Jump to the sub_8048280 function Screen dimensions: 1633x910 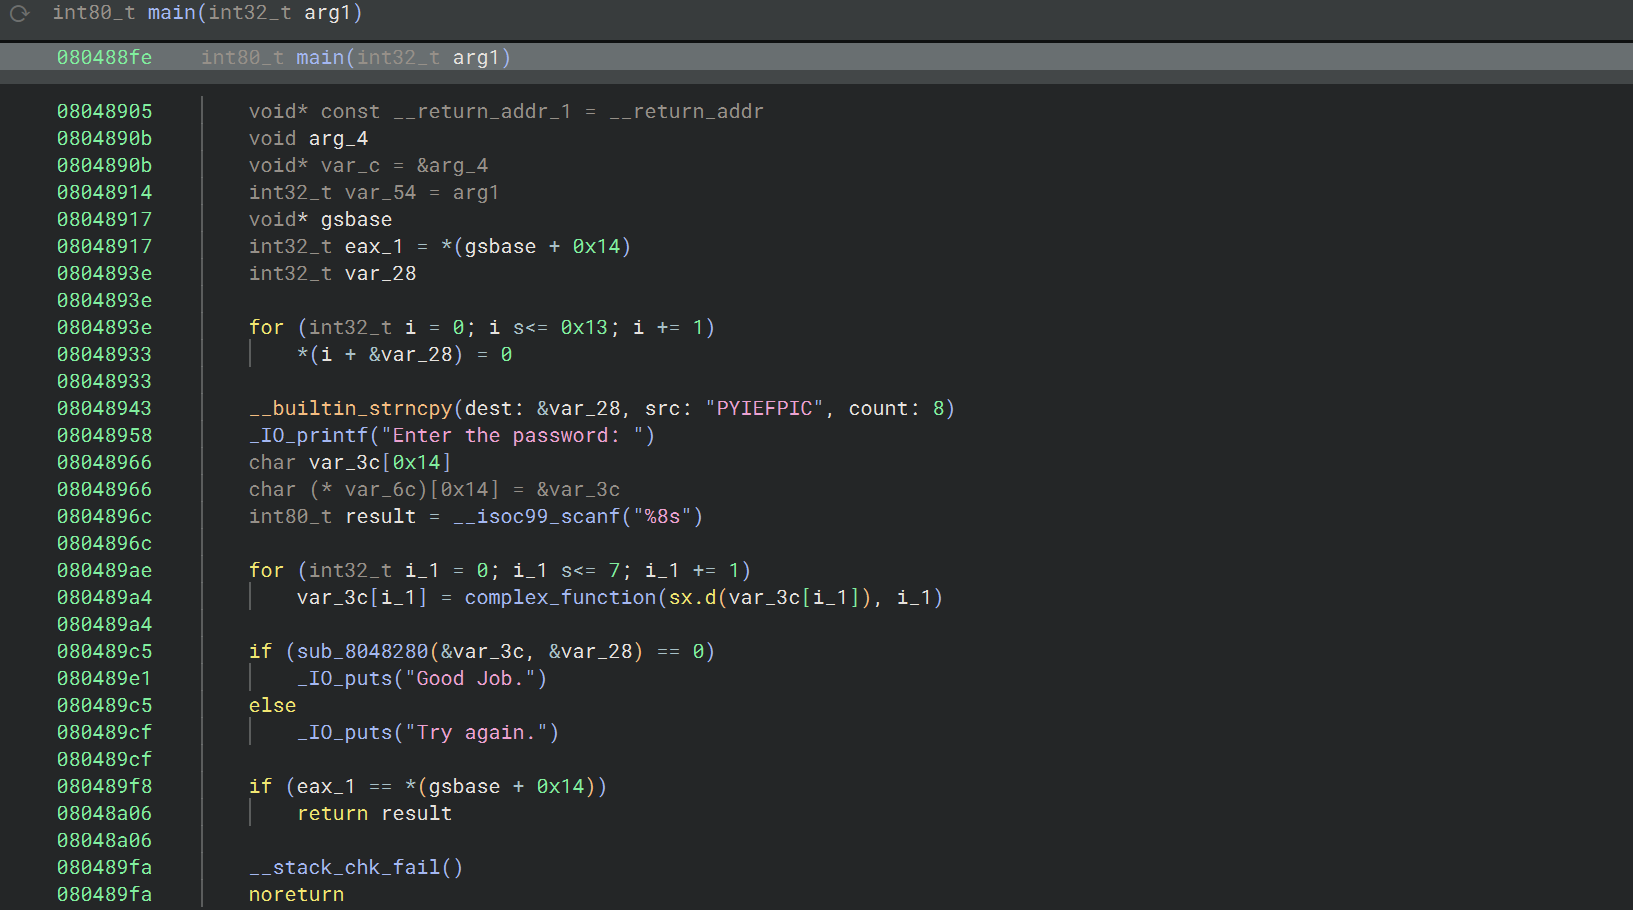click(x=362, y=651)
